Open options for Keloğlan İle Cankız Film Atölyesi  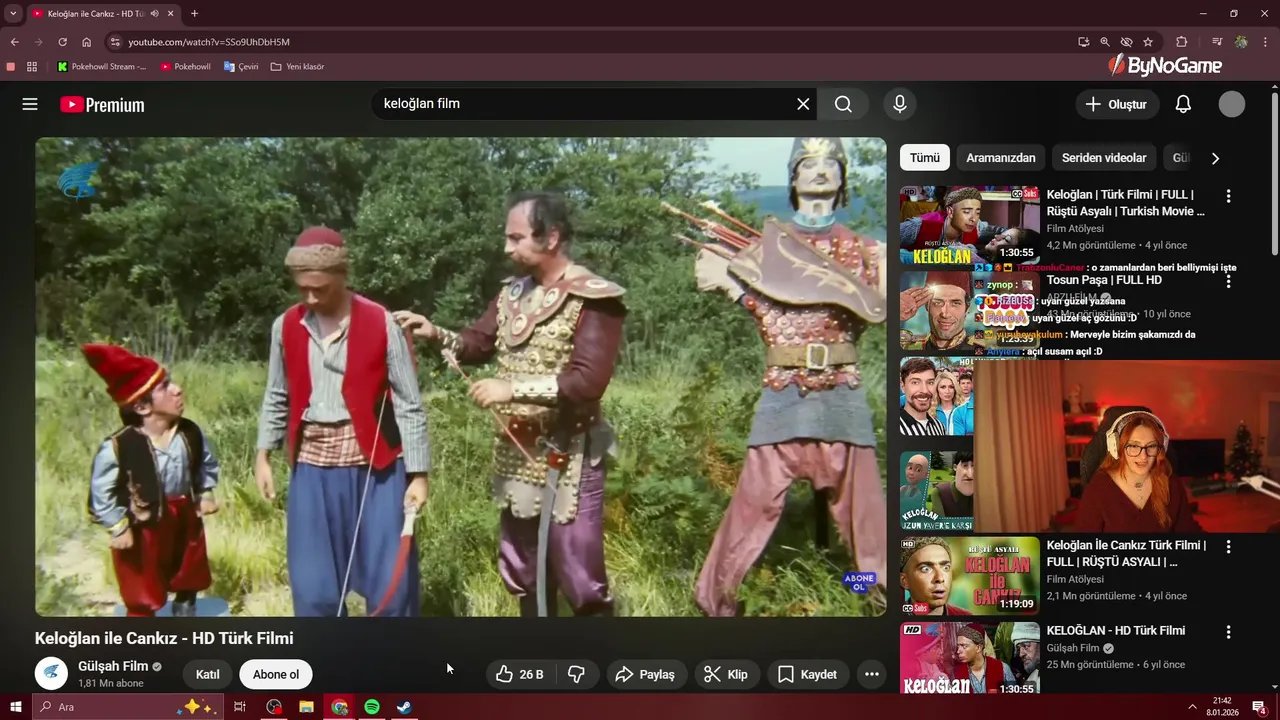point(1229,547)
